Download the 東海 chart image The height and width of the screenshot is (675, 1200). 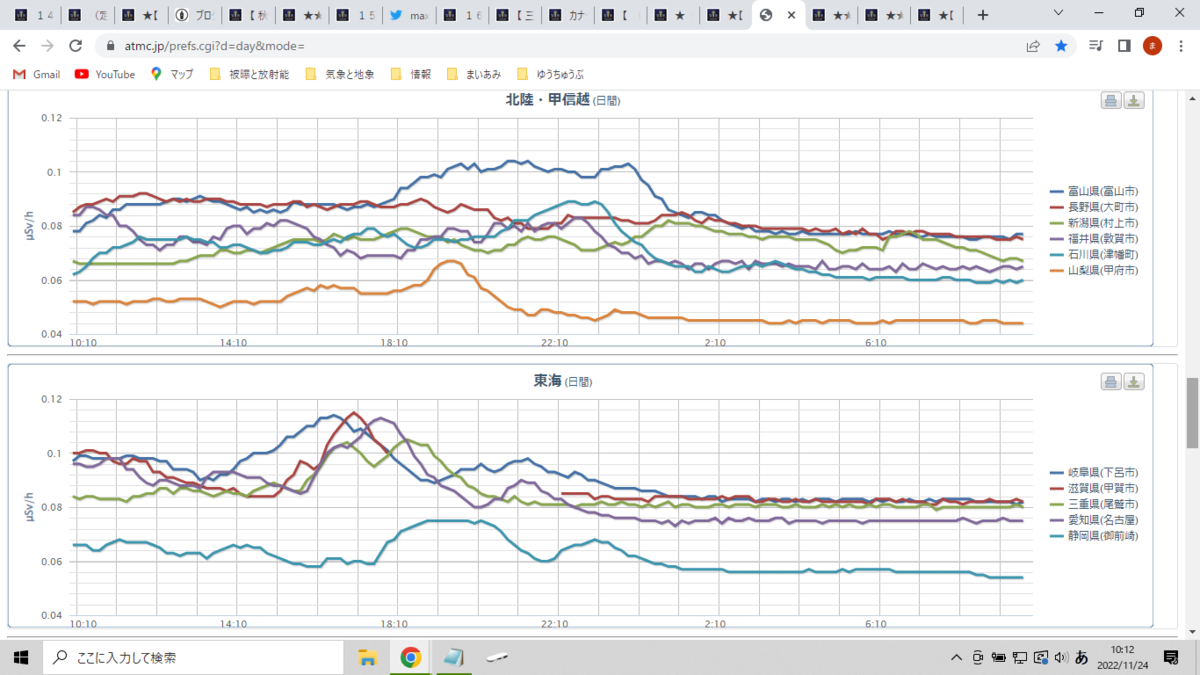coord(1134,381)
